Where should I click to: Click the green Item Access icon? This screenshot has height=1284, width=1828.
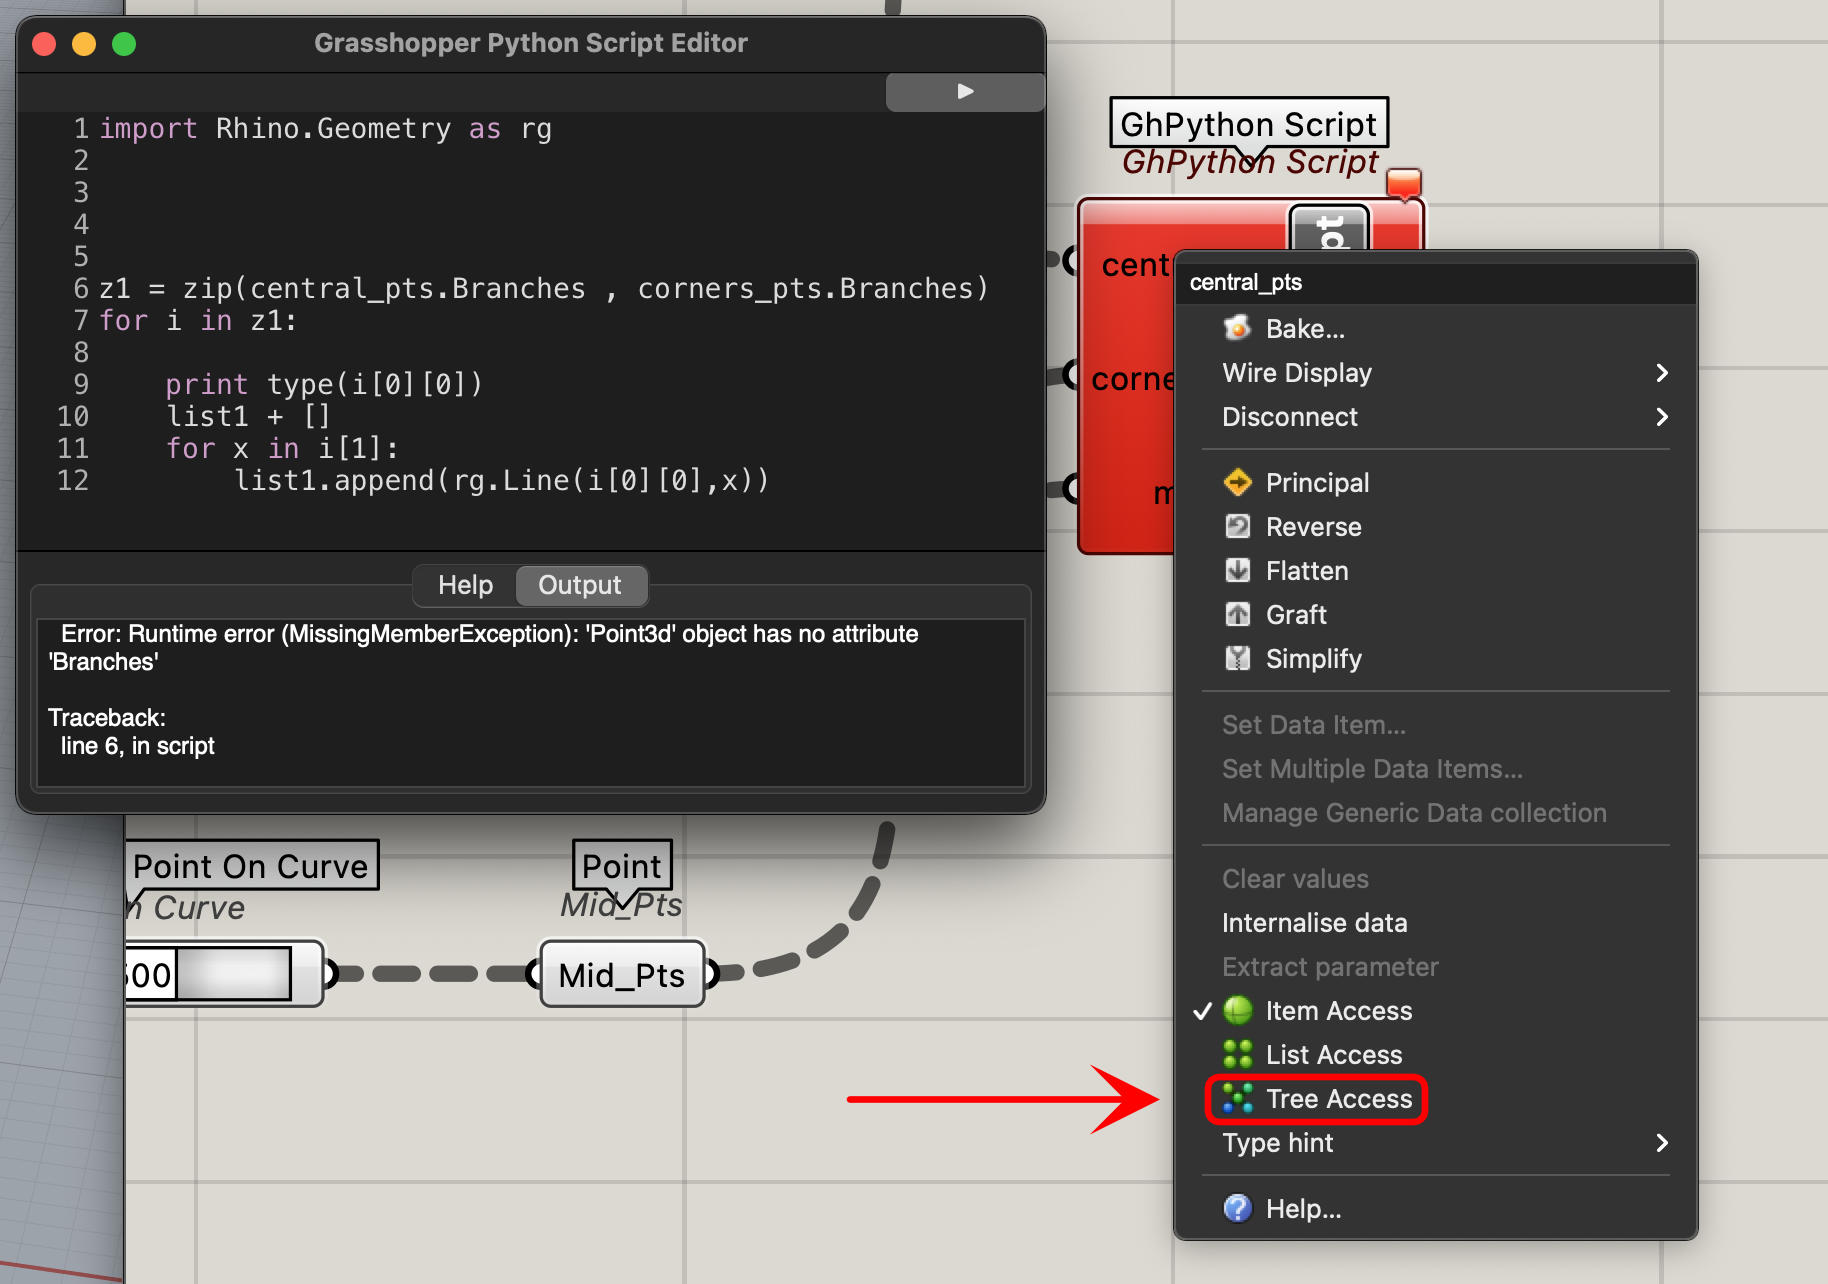(1238, 1010)
